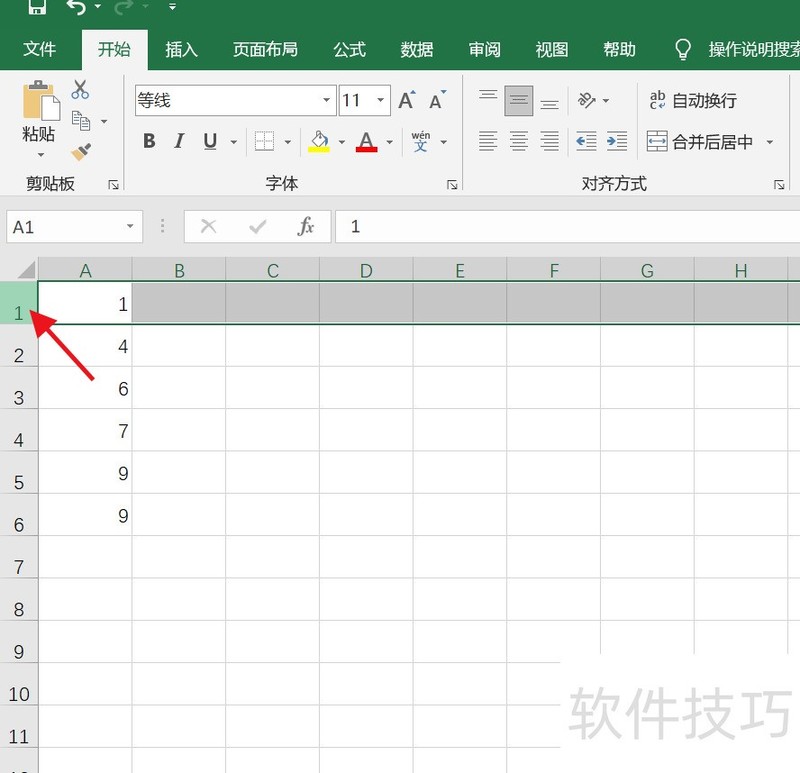The image size is (800, 773).
Task: Expand the font color dropdown arrow
Action: click(389, 142)
